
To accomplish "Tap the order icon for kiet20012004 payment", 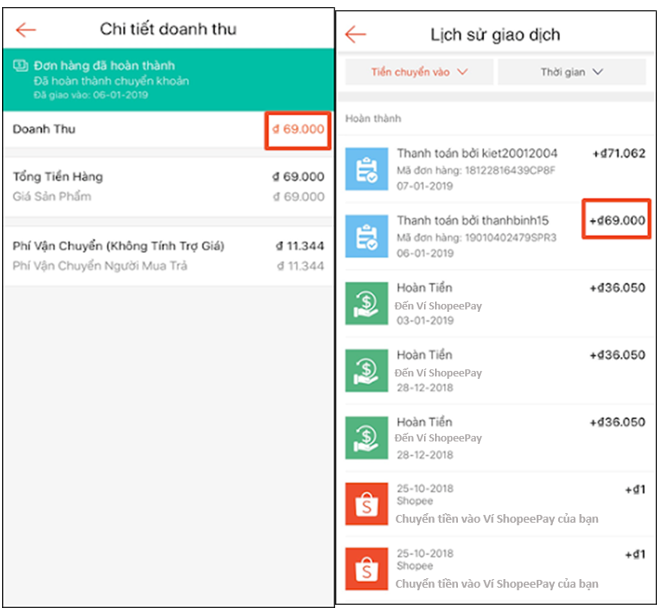I will pyautogui.click(x=366, y=168).
